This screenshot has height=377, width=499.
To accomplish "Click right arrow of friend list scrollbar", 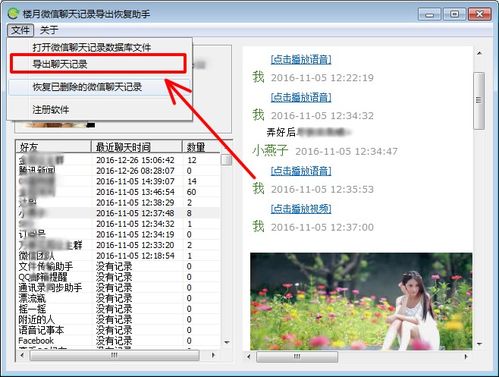I will point(213,355).
